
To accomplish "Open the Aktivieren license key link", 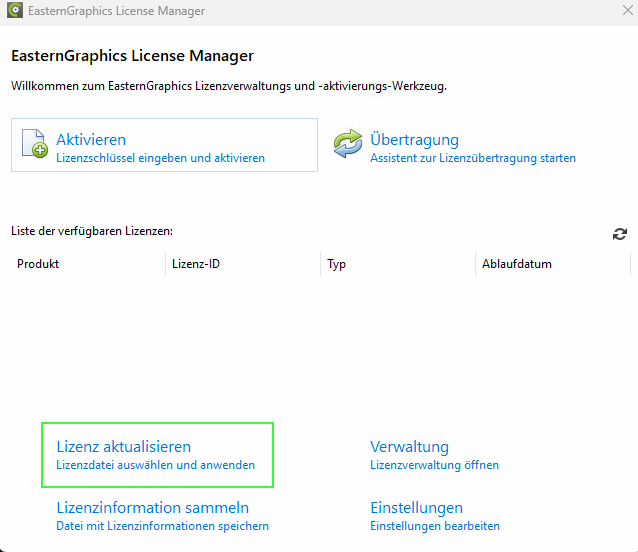I will tap(91, 140).
